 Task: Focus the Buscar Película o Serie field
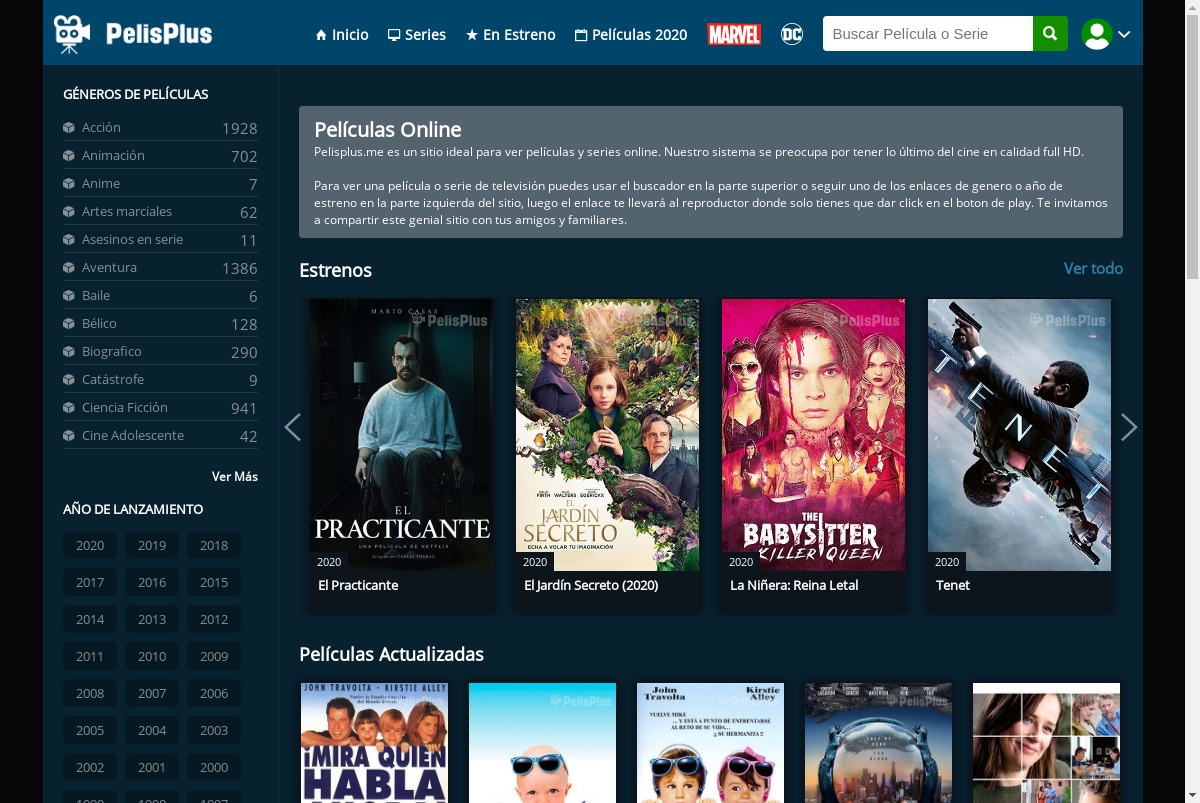[x=928, y=34]
